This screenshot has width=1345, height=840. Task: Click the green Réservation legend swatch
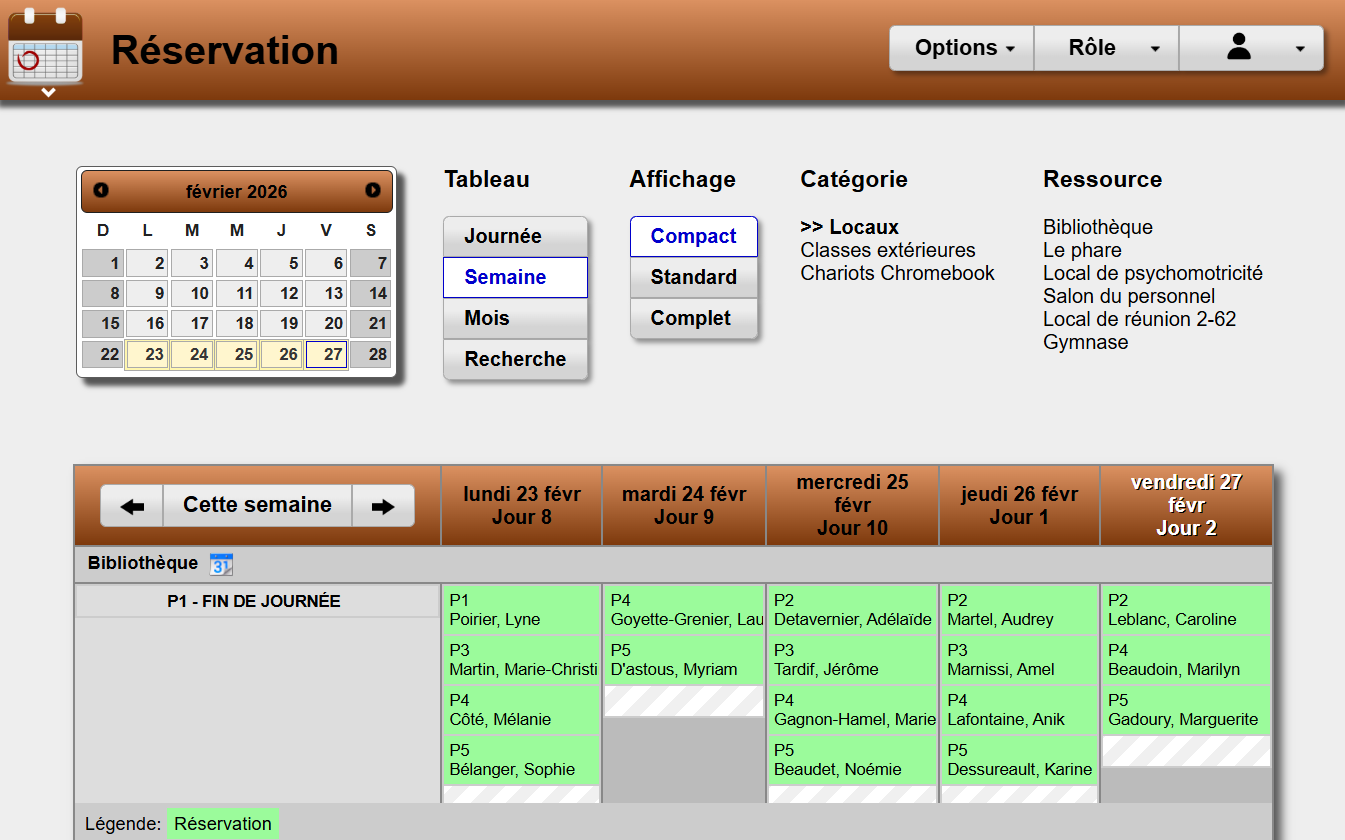point(223,824)
